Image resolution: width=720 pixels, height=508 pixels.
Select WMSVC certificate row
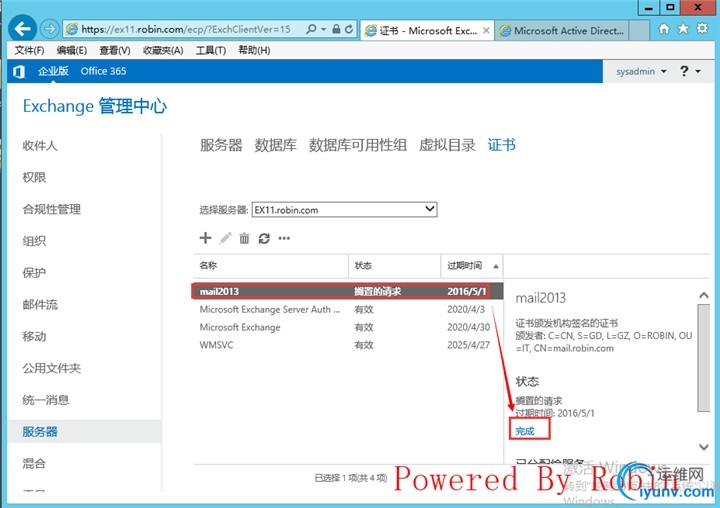(347, 345)
